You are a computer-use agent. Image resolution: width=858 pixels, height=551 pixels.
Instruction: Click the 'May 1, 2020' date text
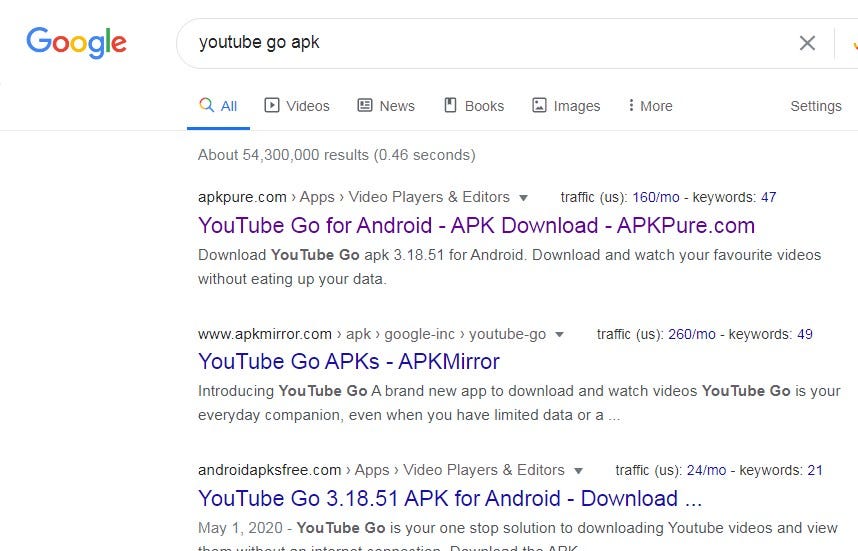coord(240,528)
